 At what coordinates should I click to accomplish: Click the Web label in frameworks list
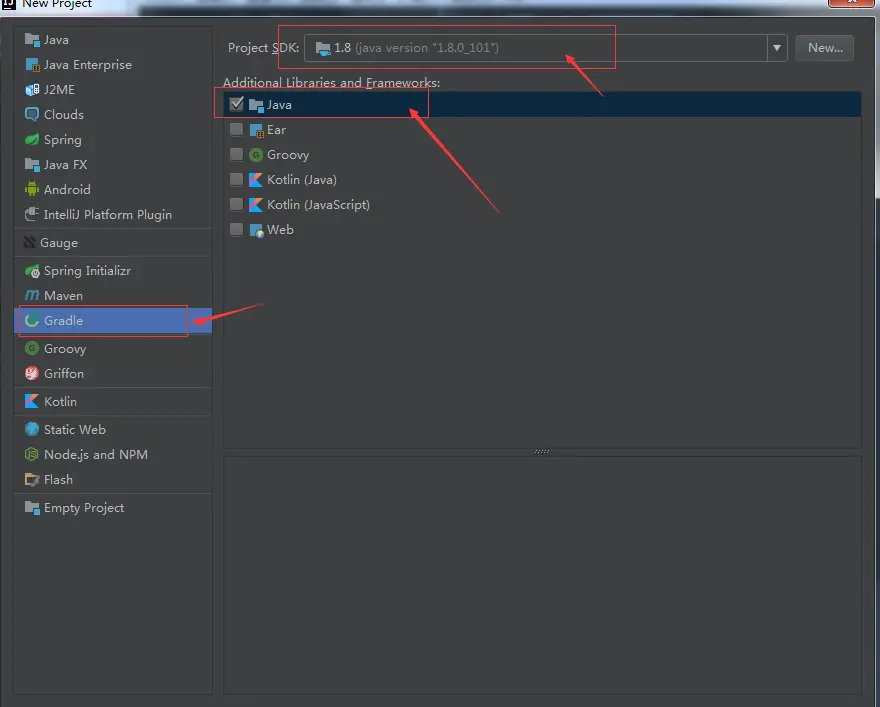[280, 230]
